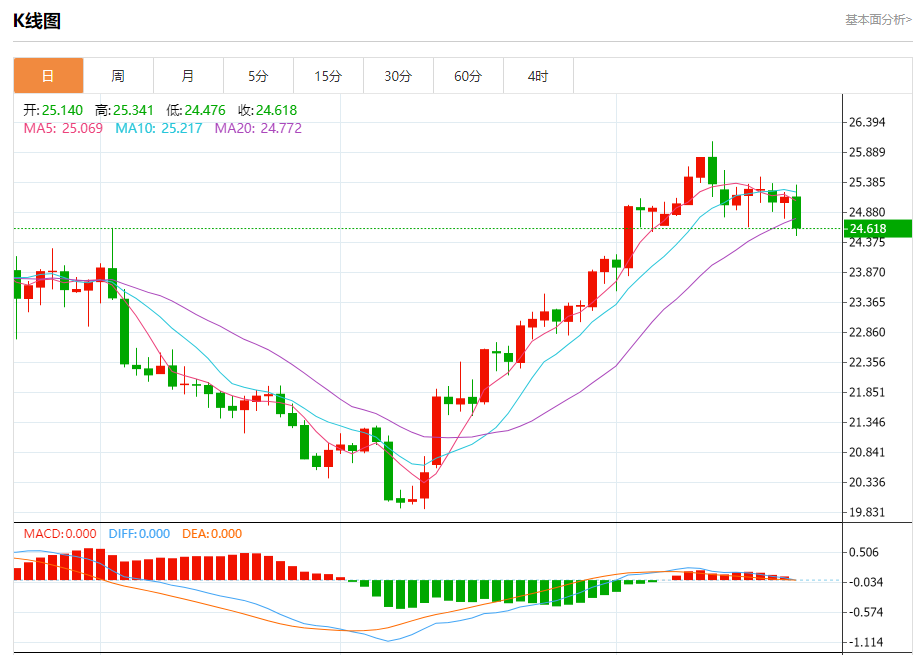
Task: Open the 5分 interval tab
Action: [x=258, y=76]
